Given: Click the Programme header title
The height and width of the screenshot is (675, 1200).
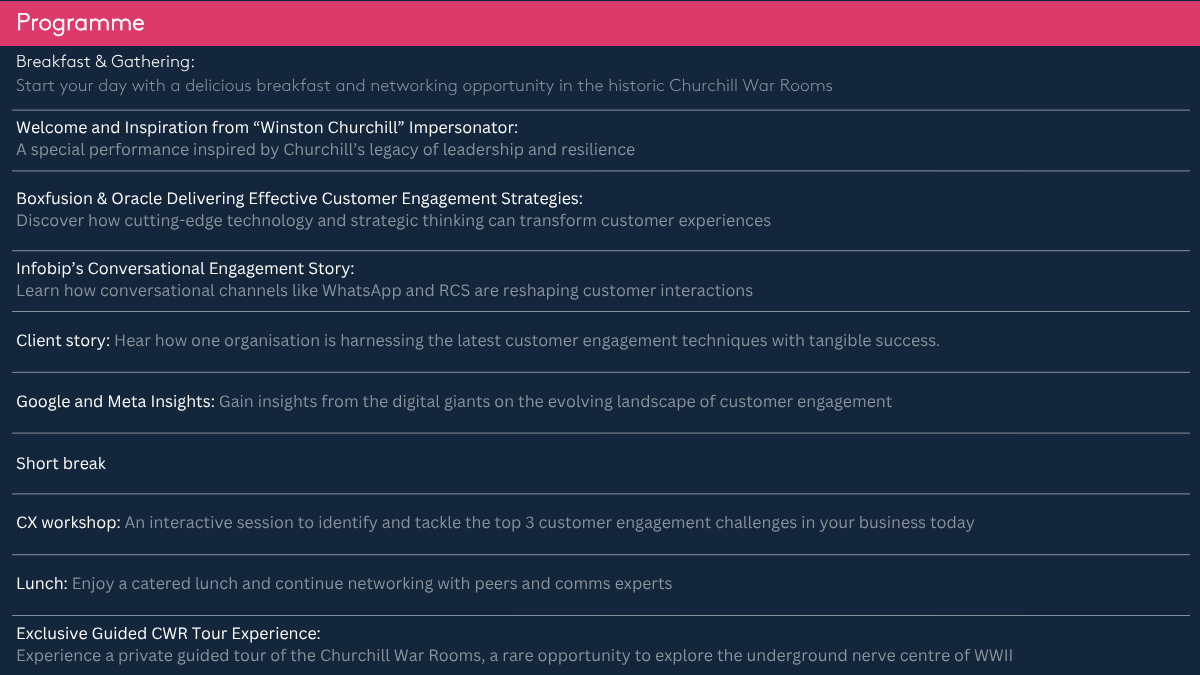Looking at the screenshot, I should coord(81,23).
